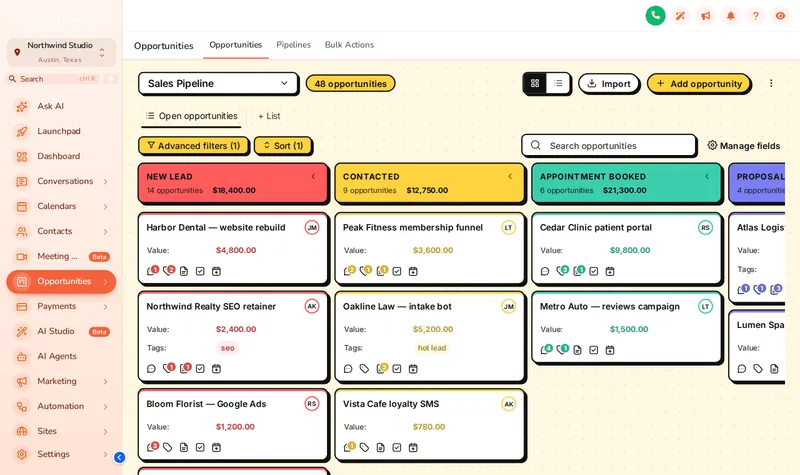Click tag icon on Oakline Law card
The width and height of the screenshot is (800, 475).
pos(364,368)
